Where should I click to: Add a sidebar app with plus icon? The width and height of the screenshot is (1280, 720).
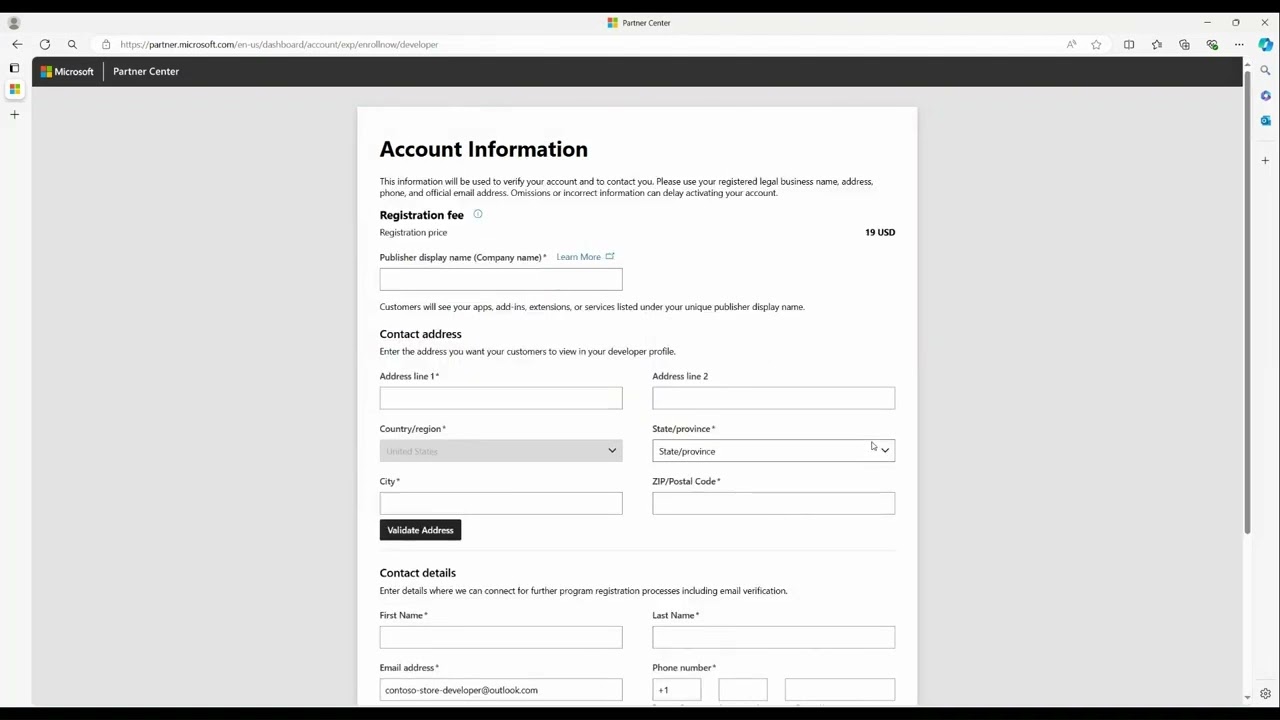1265,160
